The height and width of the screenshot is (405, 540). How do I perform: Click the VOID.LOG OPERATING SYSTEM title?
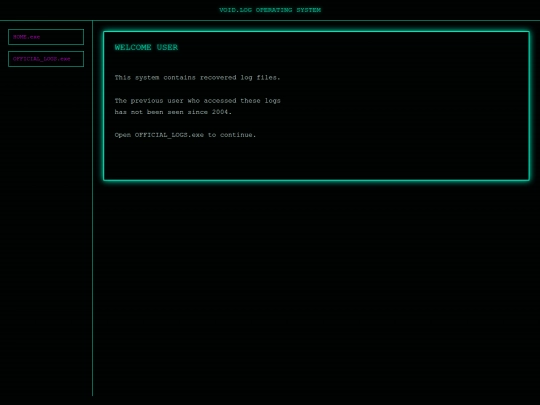[270, 10]
